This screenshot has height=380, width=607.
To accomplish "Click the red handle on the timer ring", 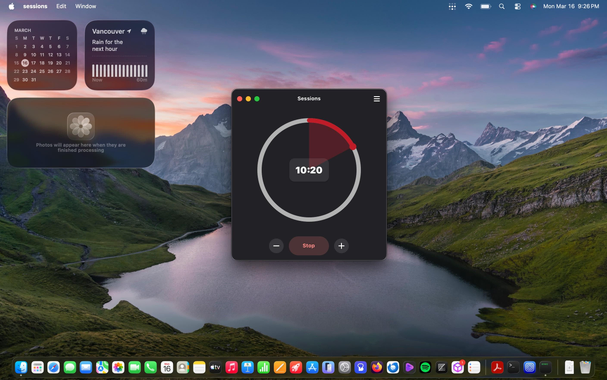I will point(353,147).
